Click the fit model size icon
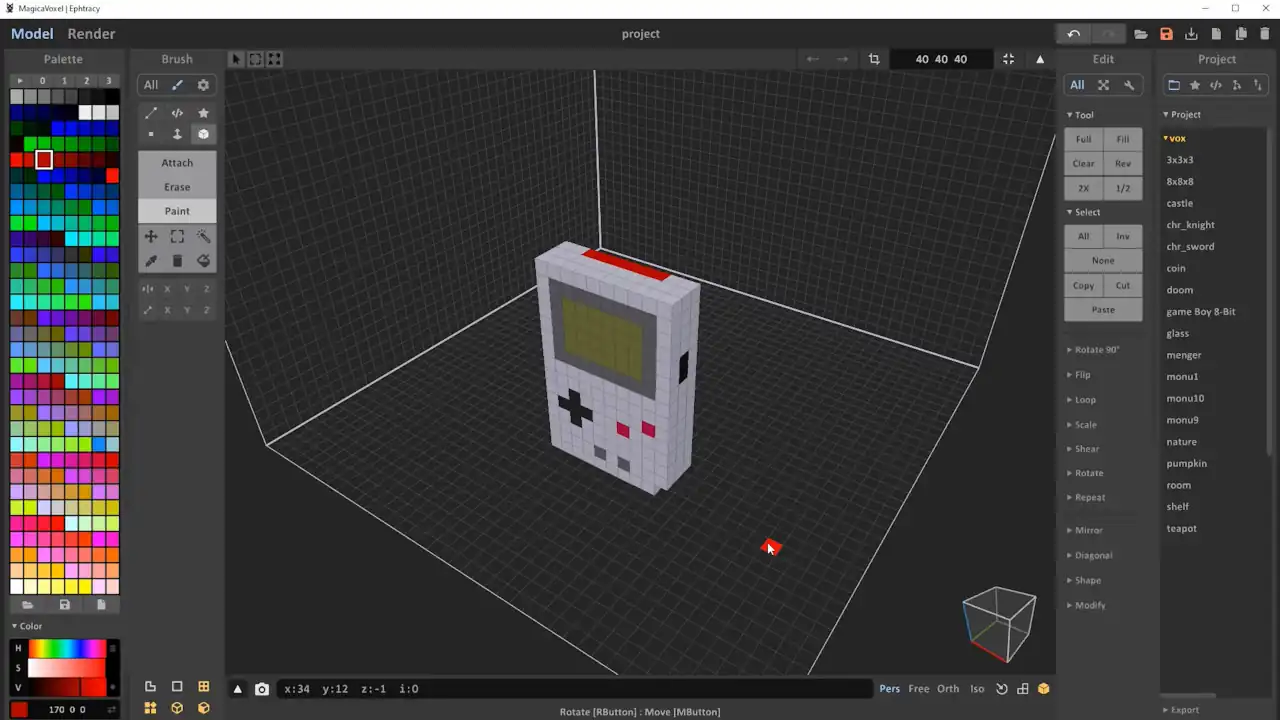1280x720 pixels. tap(1008, 59)
